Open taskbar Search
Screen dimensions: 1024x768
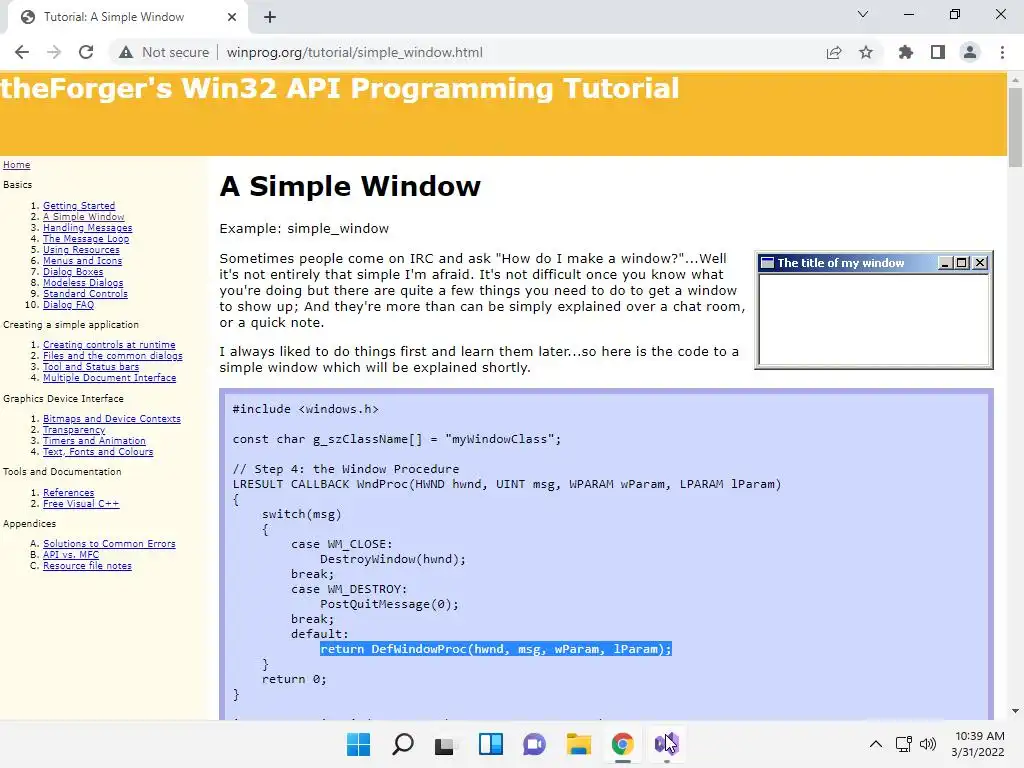(402, 744)
